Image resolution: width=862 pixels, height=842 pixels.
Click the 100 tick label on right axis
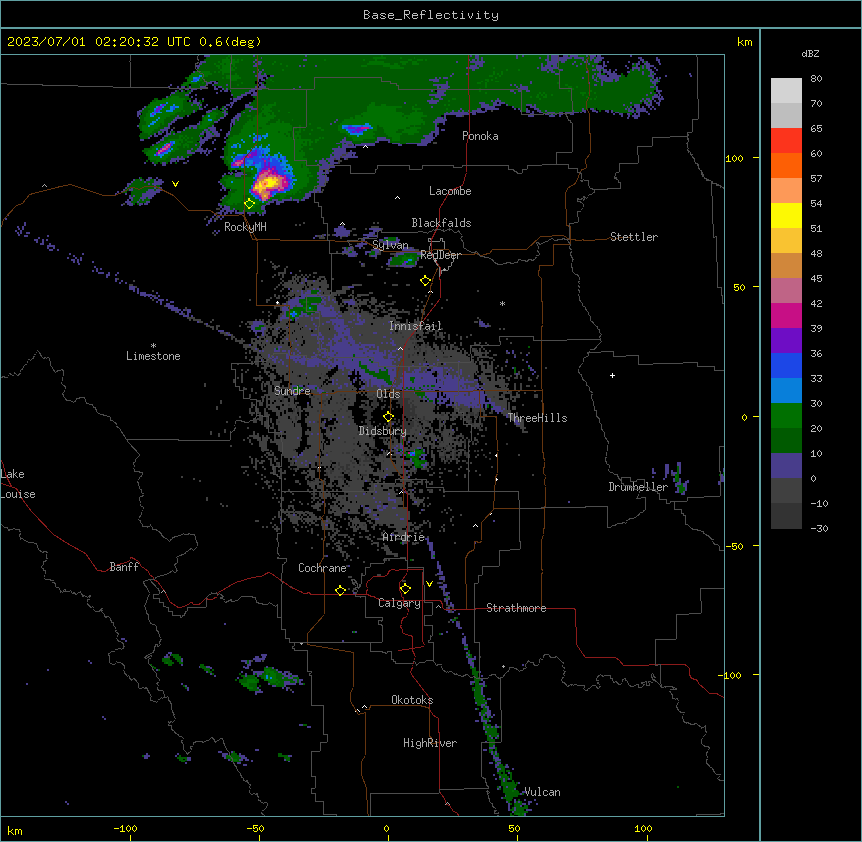[734, 158]
